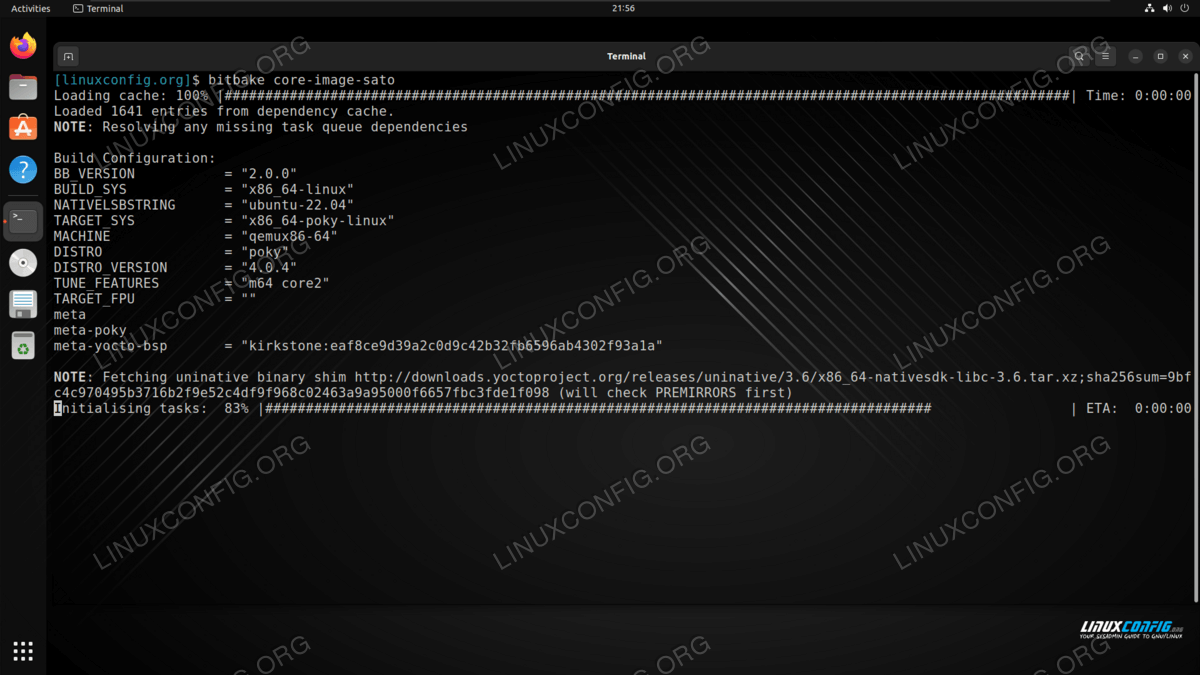Open Ubuntu Software from the dock
Viewport: 1200px width, 675px height.
click(x=23, y=128)
